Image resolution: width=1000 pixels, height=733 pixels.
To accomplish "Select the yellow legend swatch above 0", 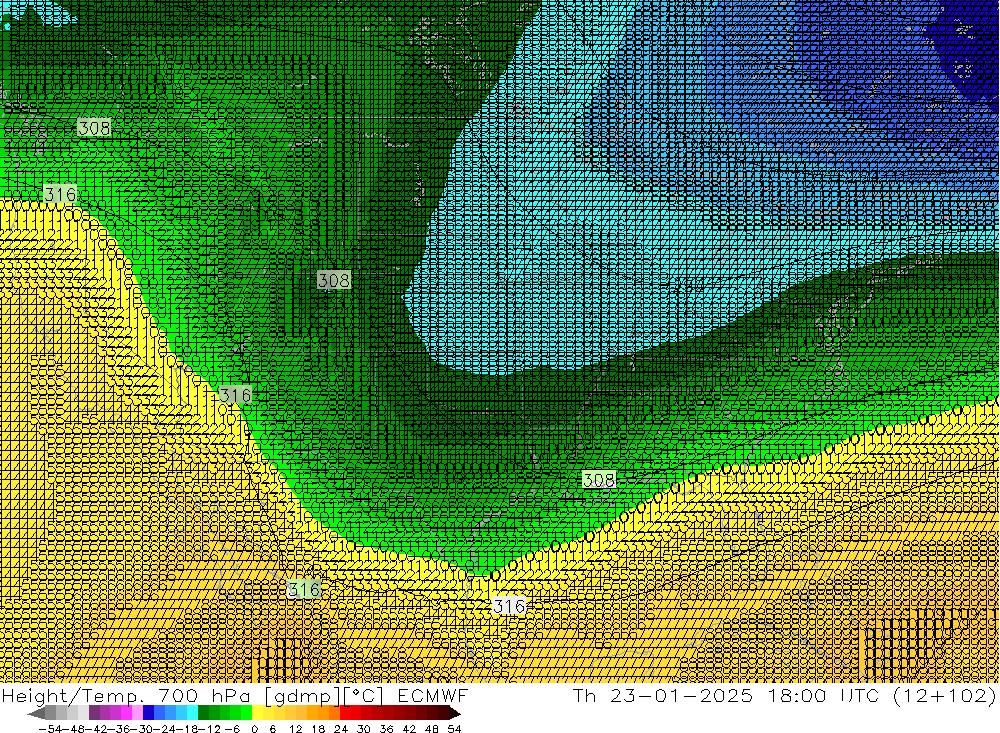I will click(x=258, y=713).
